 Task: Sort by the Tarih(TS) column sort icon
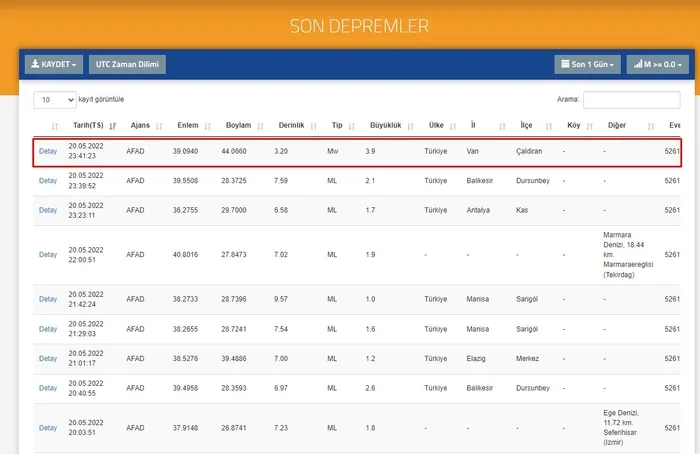click(112, 126)
